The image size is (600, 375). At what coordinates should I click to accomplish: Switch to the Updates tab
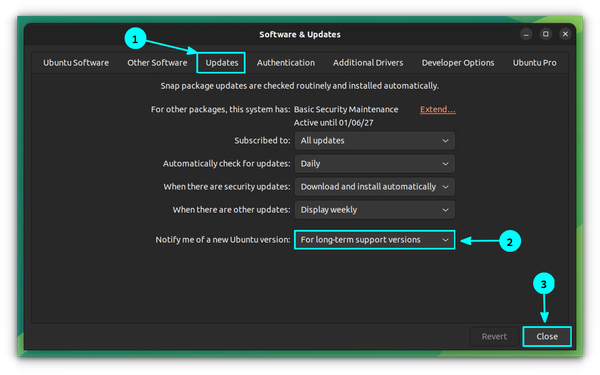pos(222,63)
